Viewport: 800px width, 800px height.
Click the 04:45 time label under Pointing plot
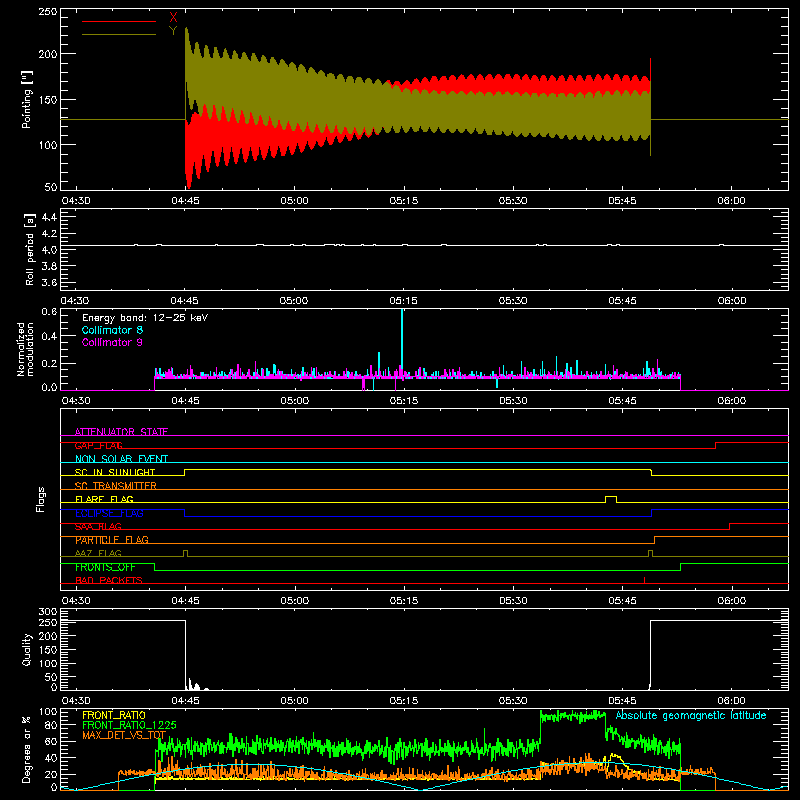pos(185,201)
